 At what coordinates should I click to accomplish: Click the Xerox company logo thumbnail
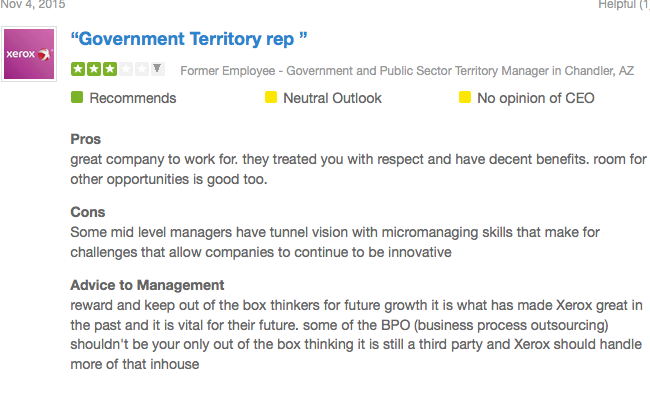(29, 54)
